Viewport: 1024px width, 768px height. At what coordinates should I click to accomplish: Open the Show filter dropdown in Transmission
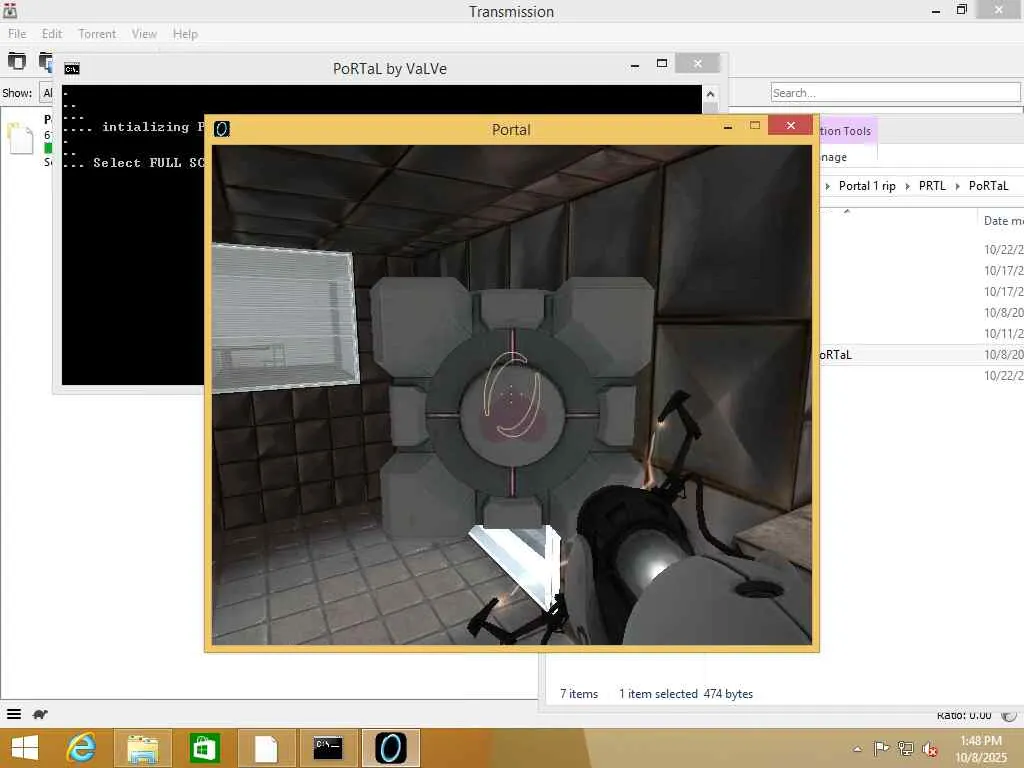click(46, 93)
